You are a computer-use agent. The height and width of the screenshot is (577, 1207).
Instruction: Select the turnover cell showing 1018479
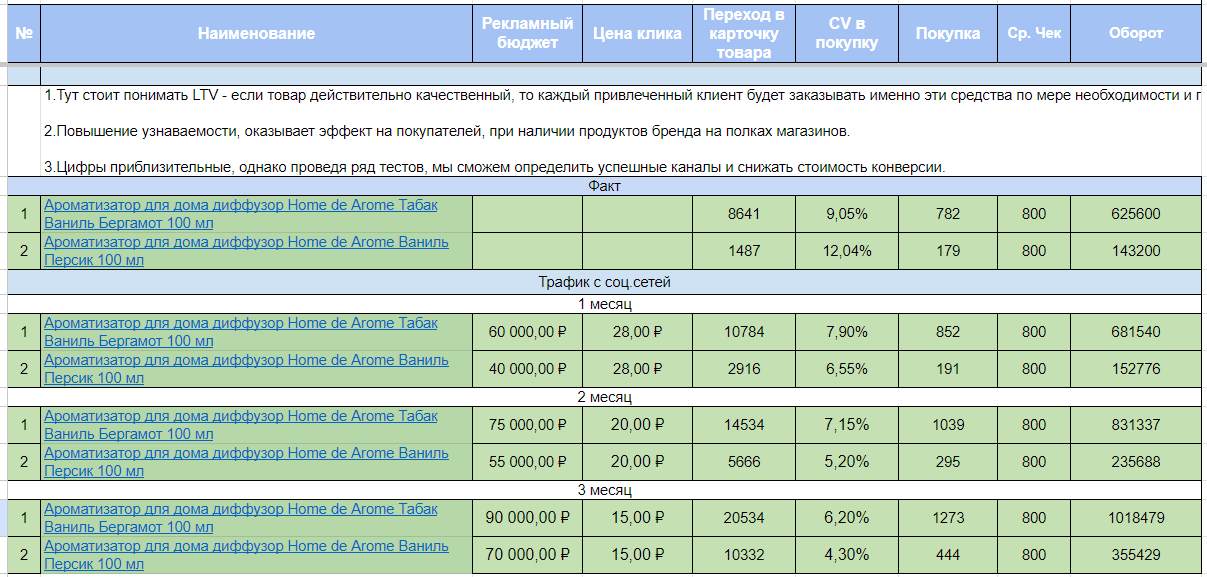1135,518
